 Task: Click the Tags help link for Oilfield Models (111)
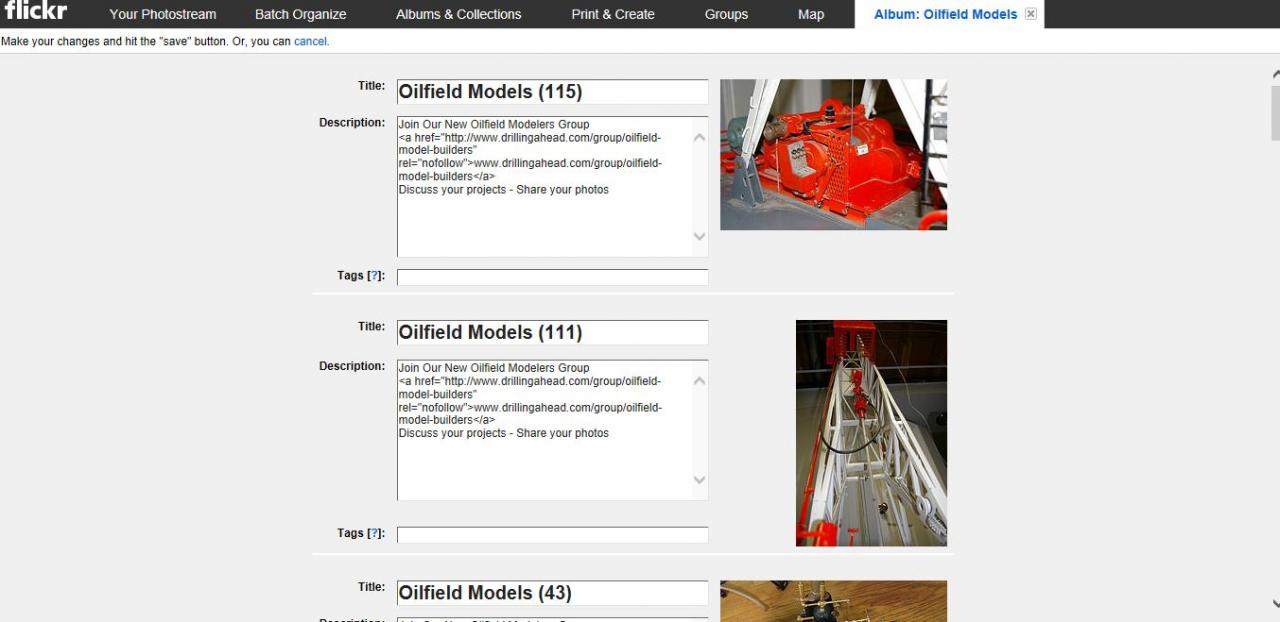coord(375,534)
